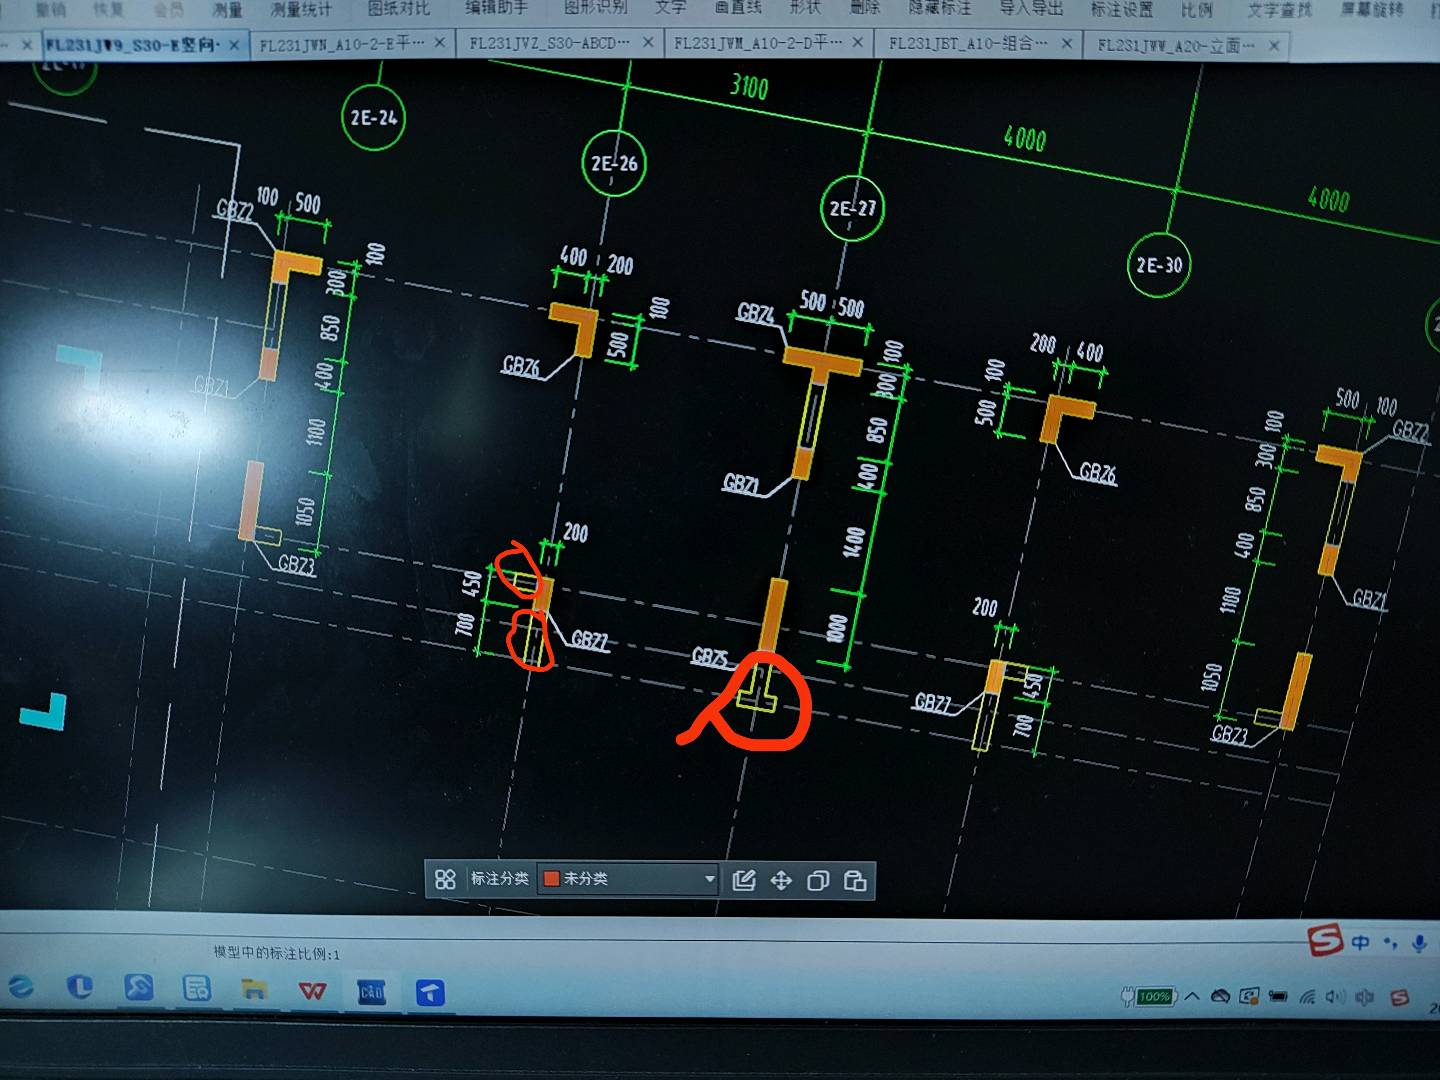This screenshot has height=1080, width=1440.
Task: Open the Wi-Fi network tray icon
Action: point(1307,996)
